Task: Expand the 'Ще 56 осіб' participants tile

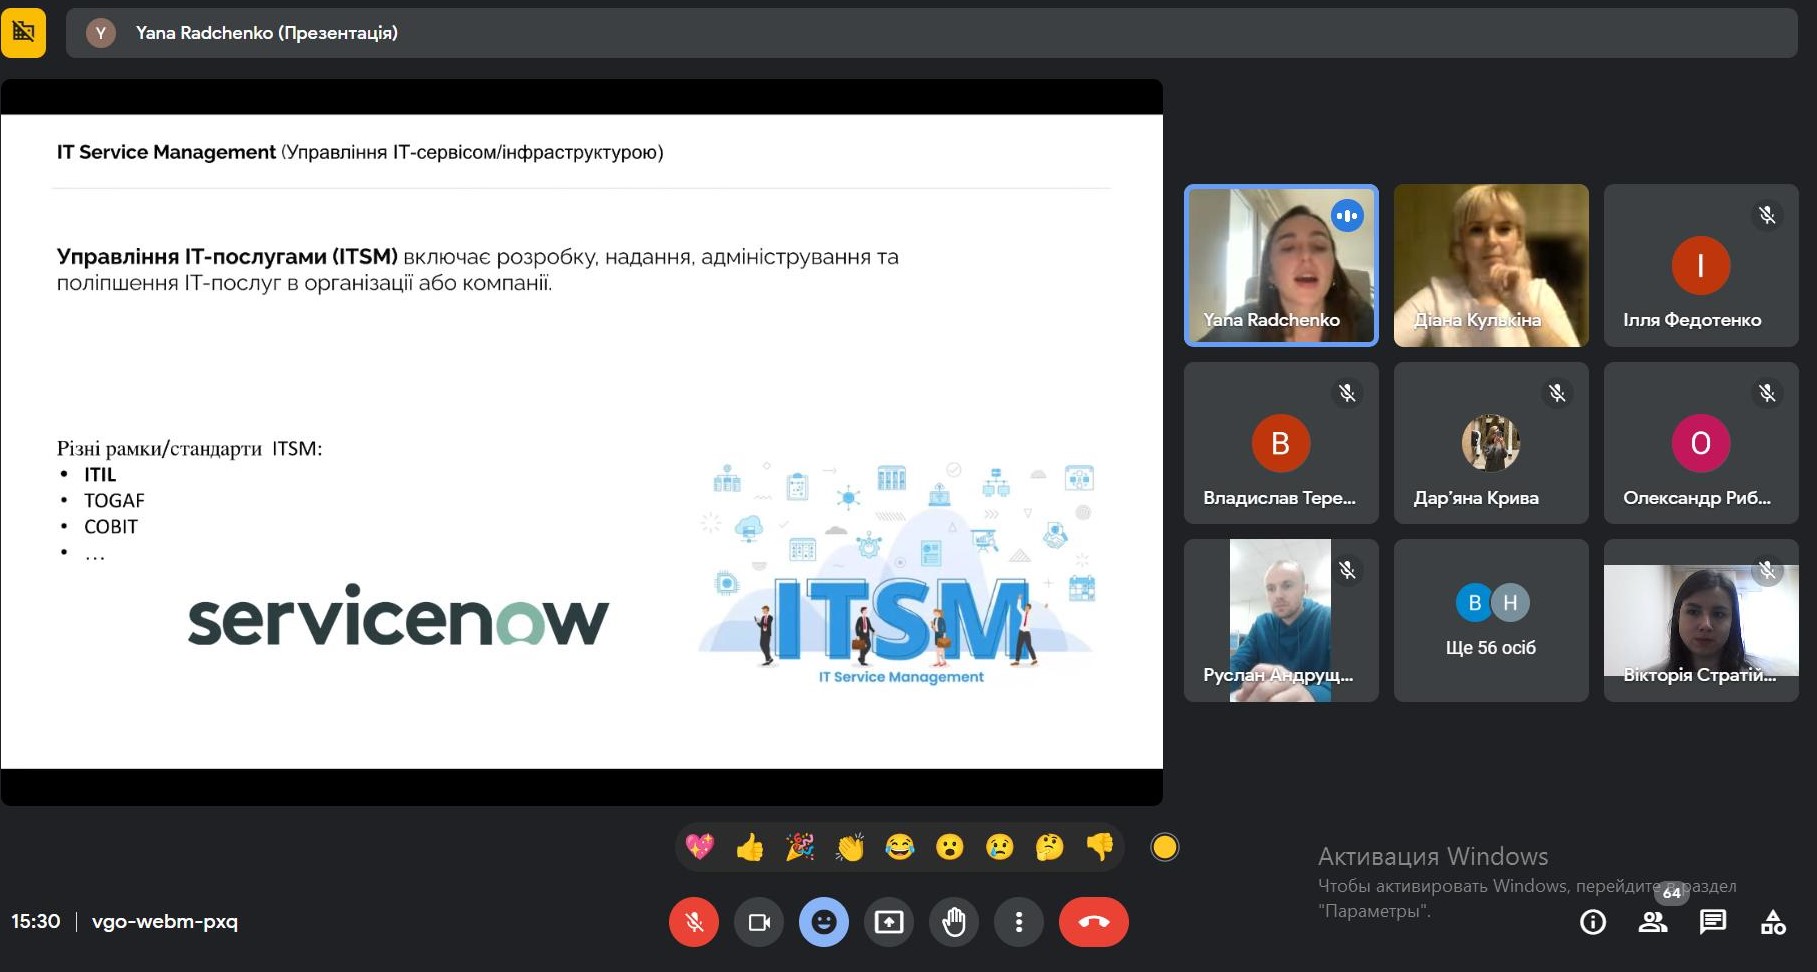Action: coord(1491,620)
